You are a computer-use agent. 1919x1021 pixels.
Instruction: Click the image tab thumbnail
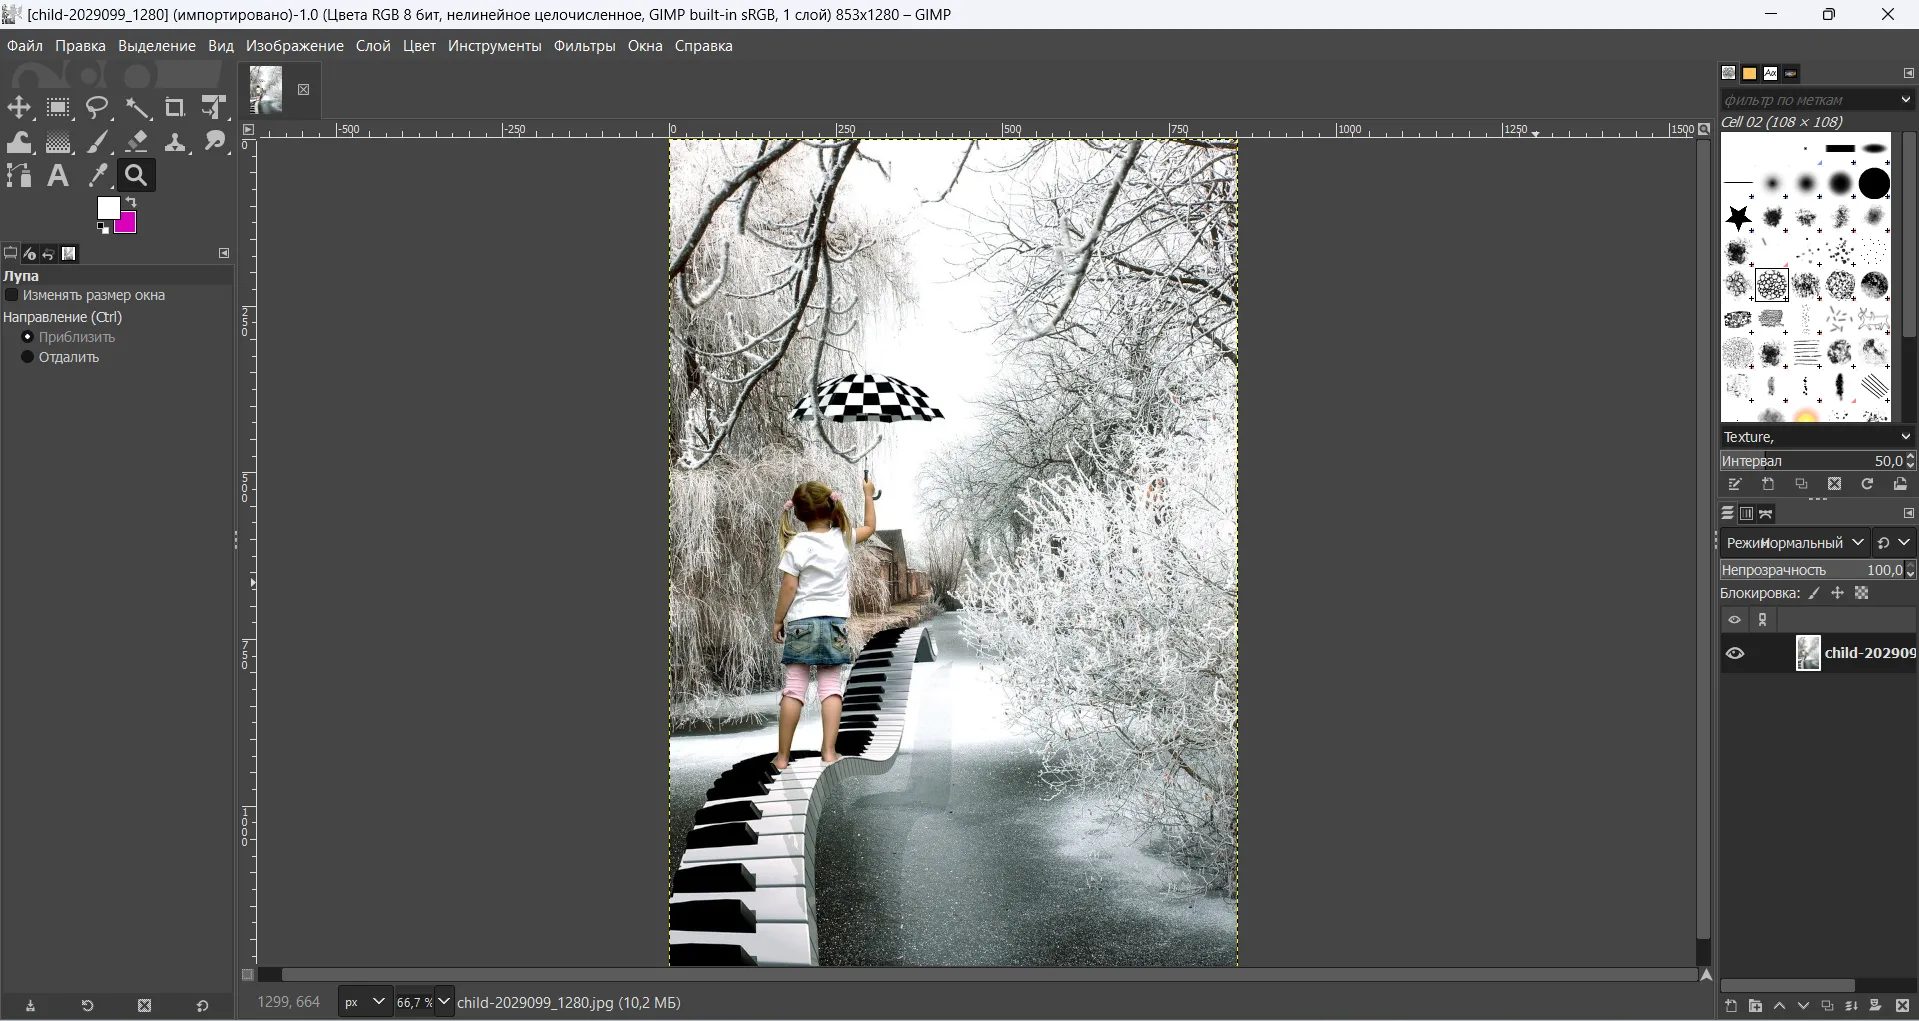click(266, 90)
